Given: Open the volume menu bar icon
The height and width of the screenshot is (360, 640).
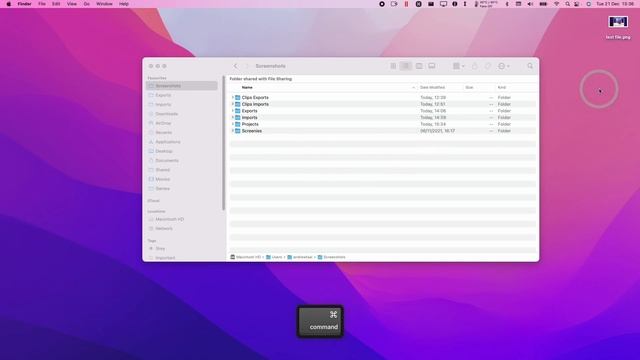Looking at the screenshot, I should tap(530, 4).
